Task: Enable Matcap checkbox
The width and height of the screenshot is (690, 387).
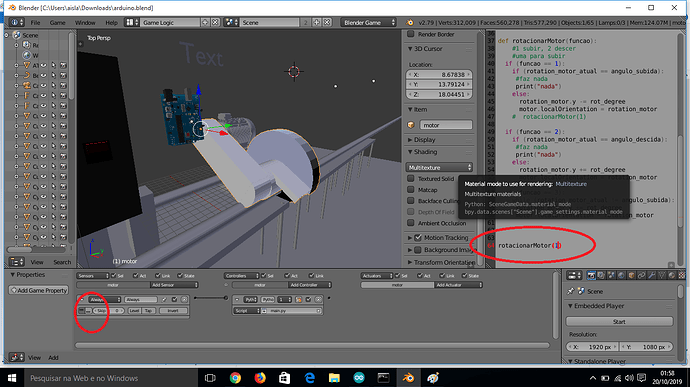Action: [x=411, y=189]
